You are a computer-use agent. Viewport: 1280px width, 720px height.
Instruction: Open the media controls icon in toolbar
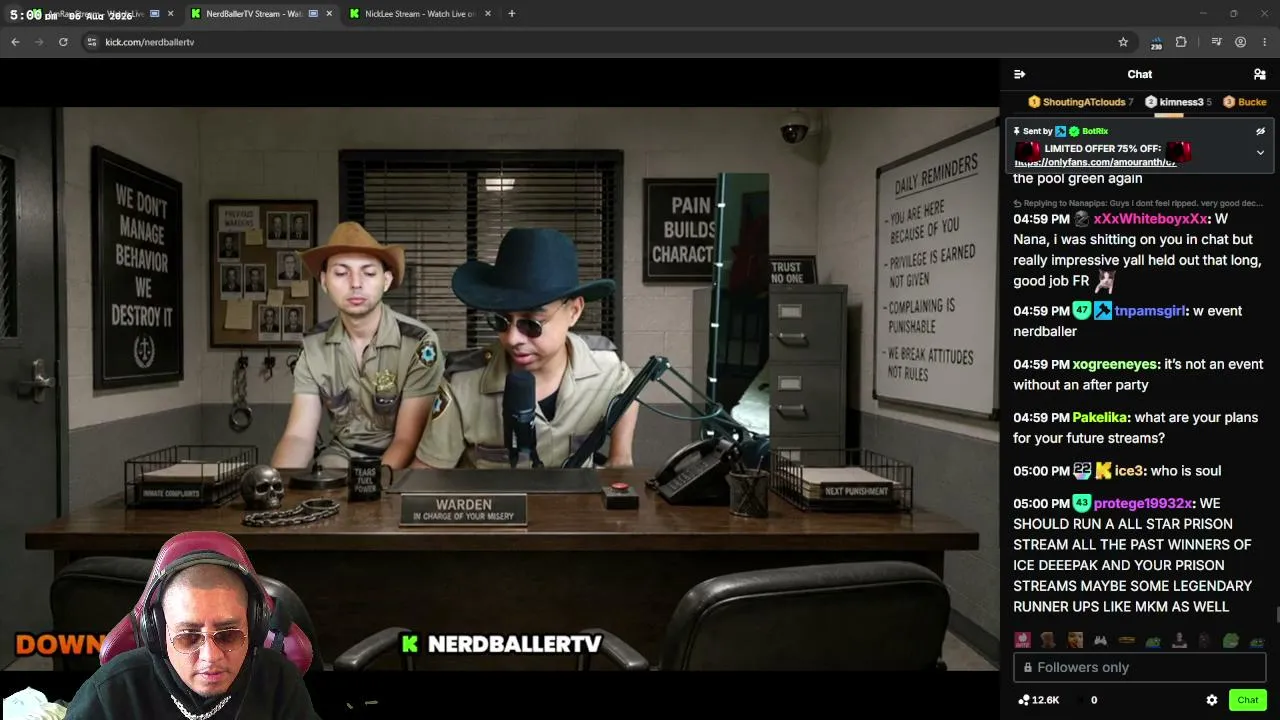pyautogui.click(x=1216, y=42)
